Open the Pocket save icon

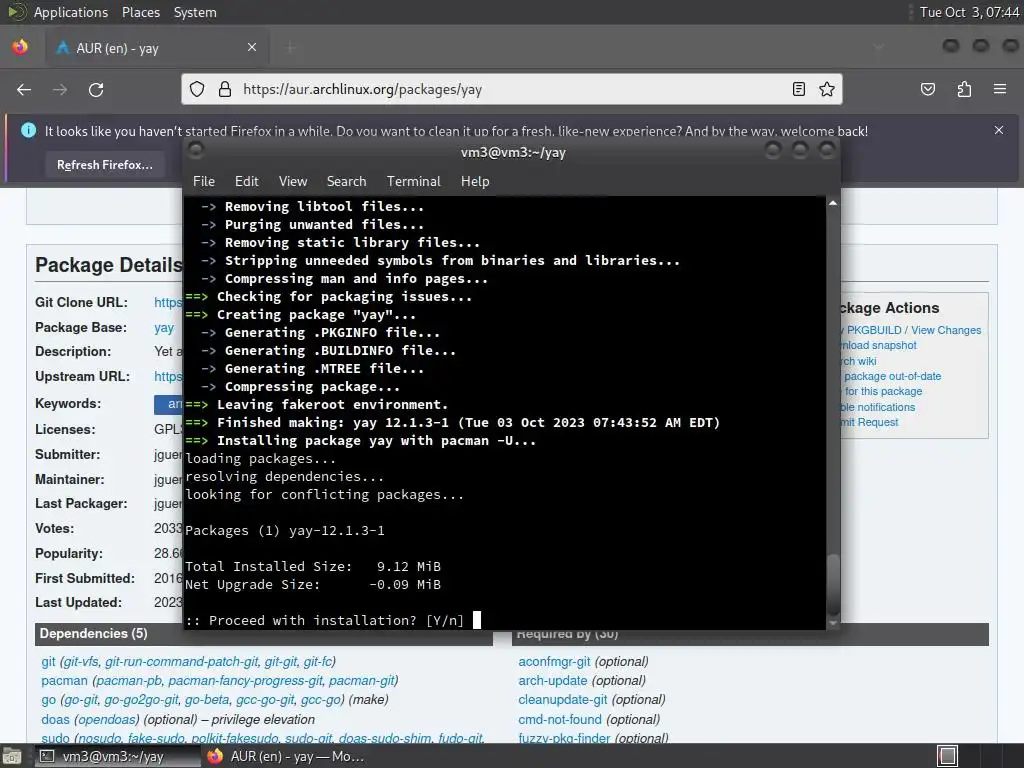click(928, 89)
